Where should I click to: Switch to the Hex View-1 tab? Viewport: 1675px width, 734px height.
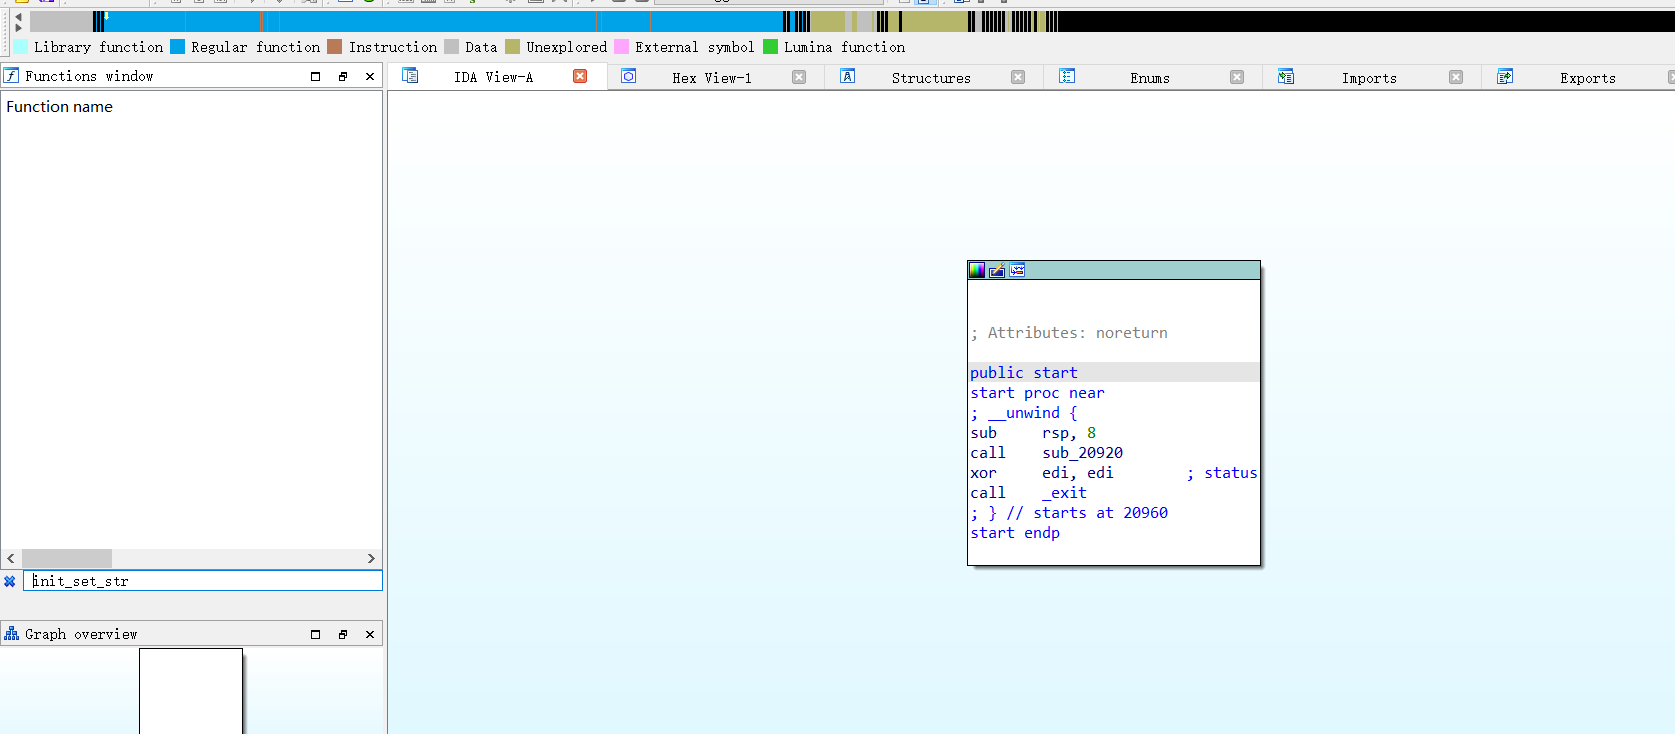click(x=711, y=78)
